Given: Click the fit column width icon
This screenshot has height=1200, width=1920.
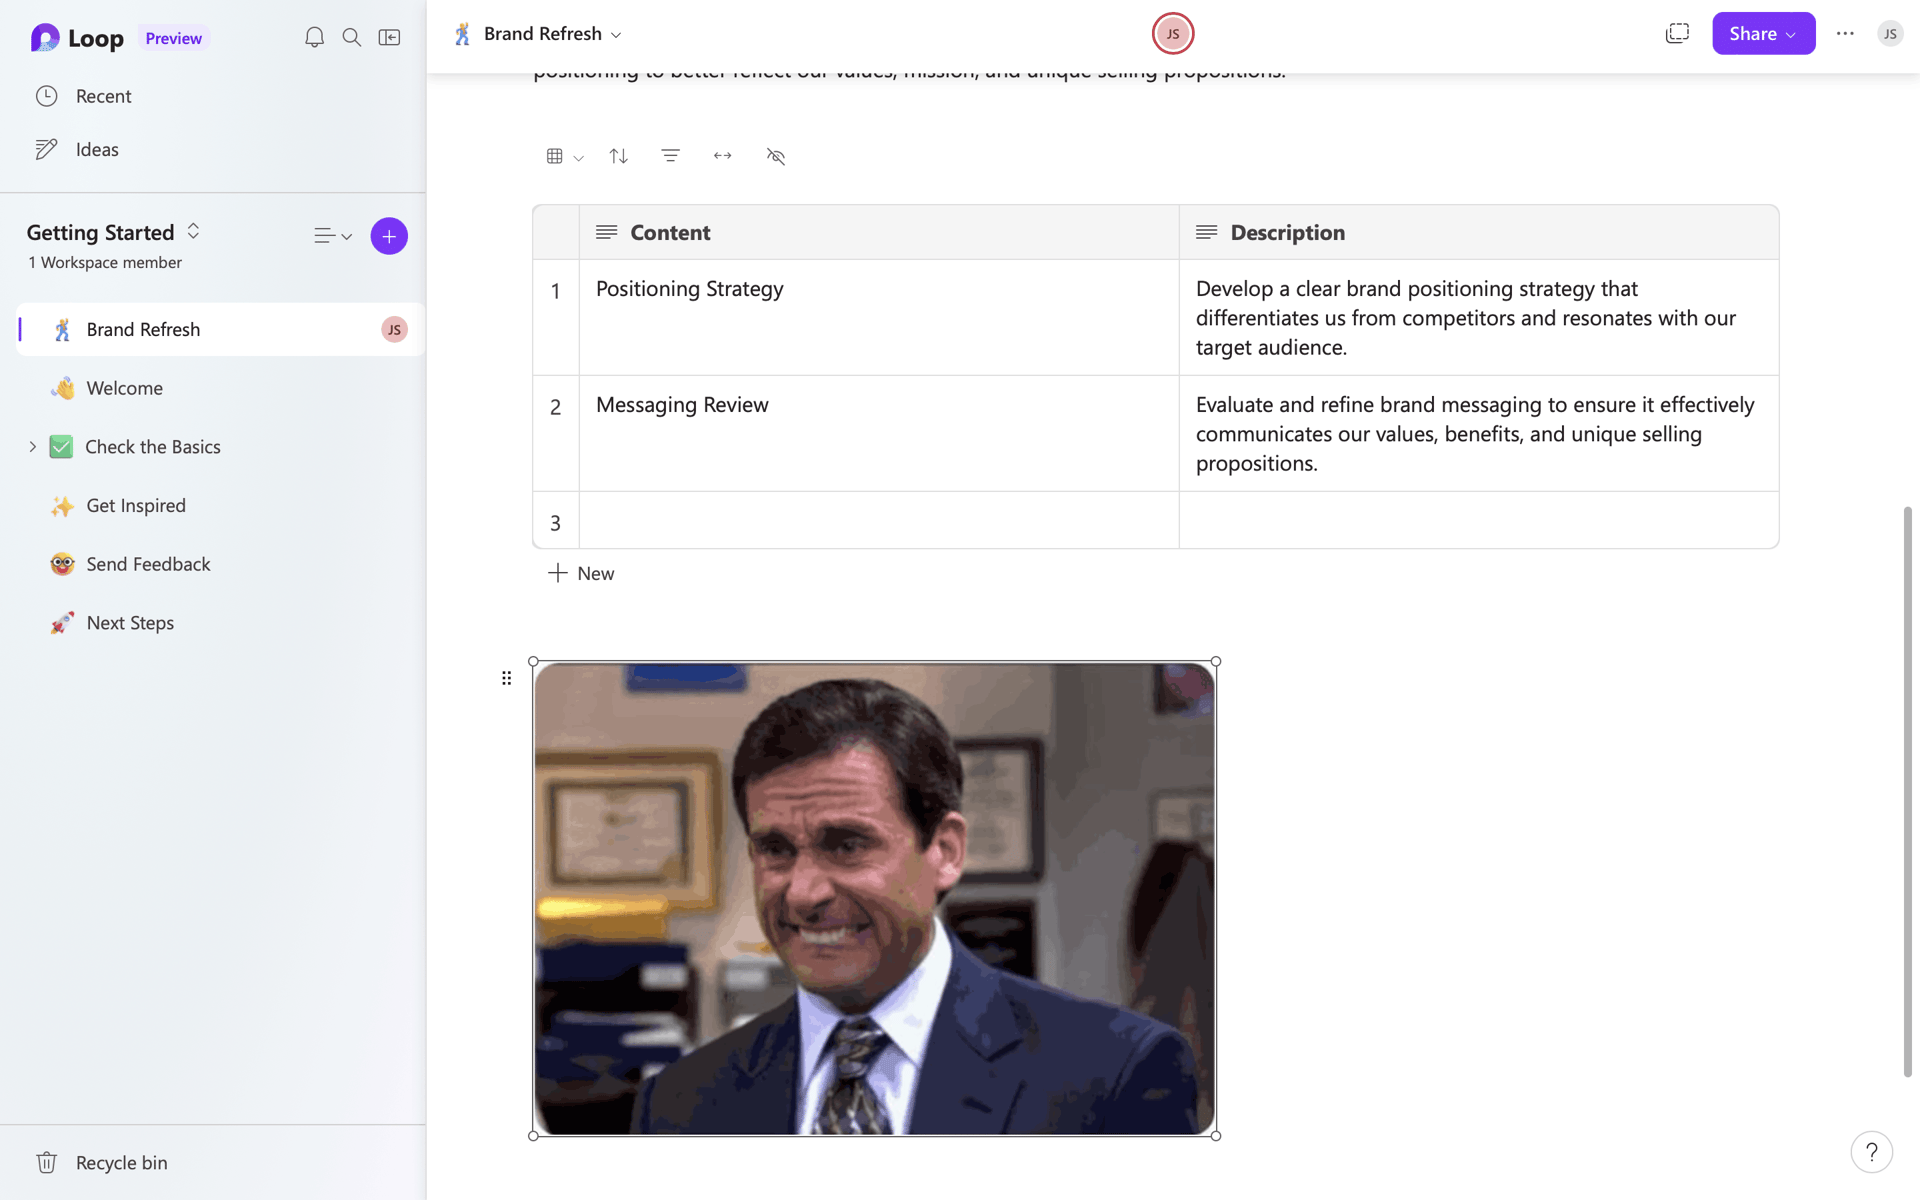Looking at the screenshot, I should pos(723,156).
